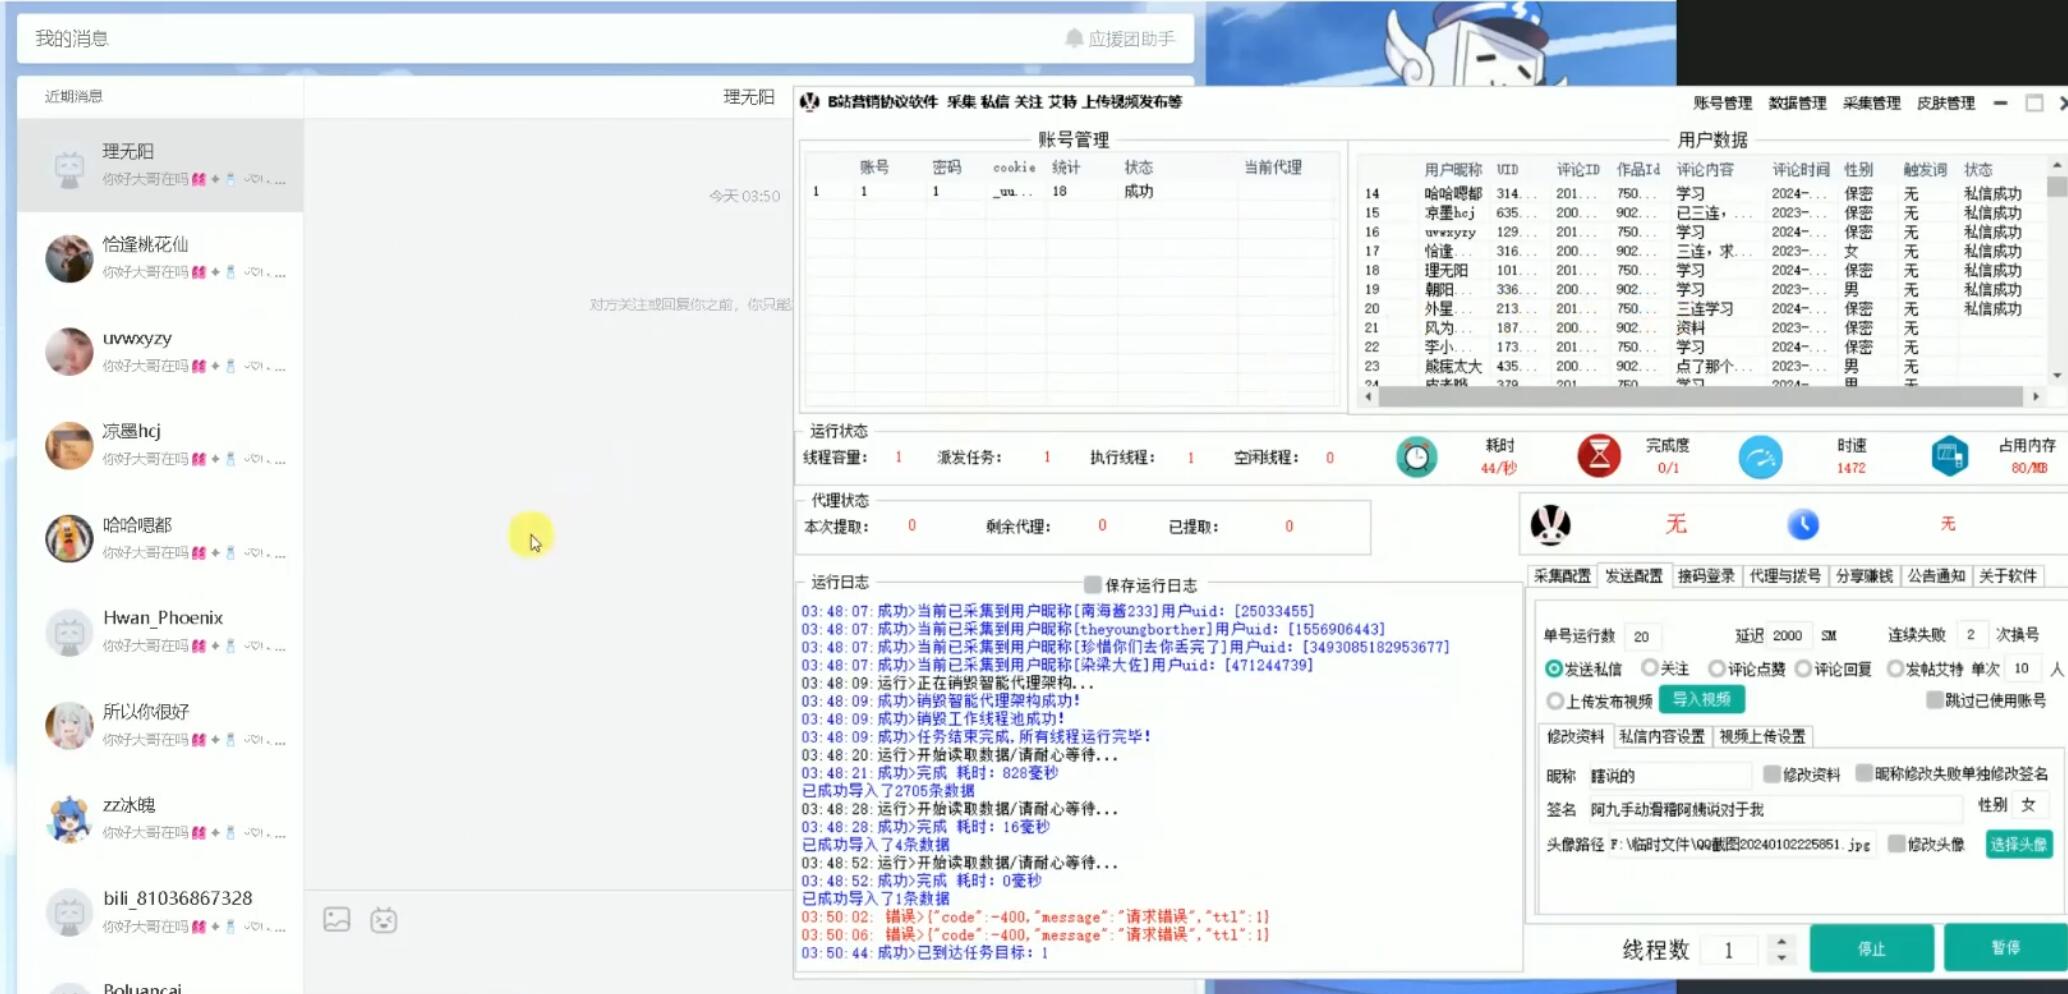2068x994 pixels.
Task: Click the blue speedometer speed icon
Action: 1760,457
